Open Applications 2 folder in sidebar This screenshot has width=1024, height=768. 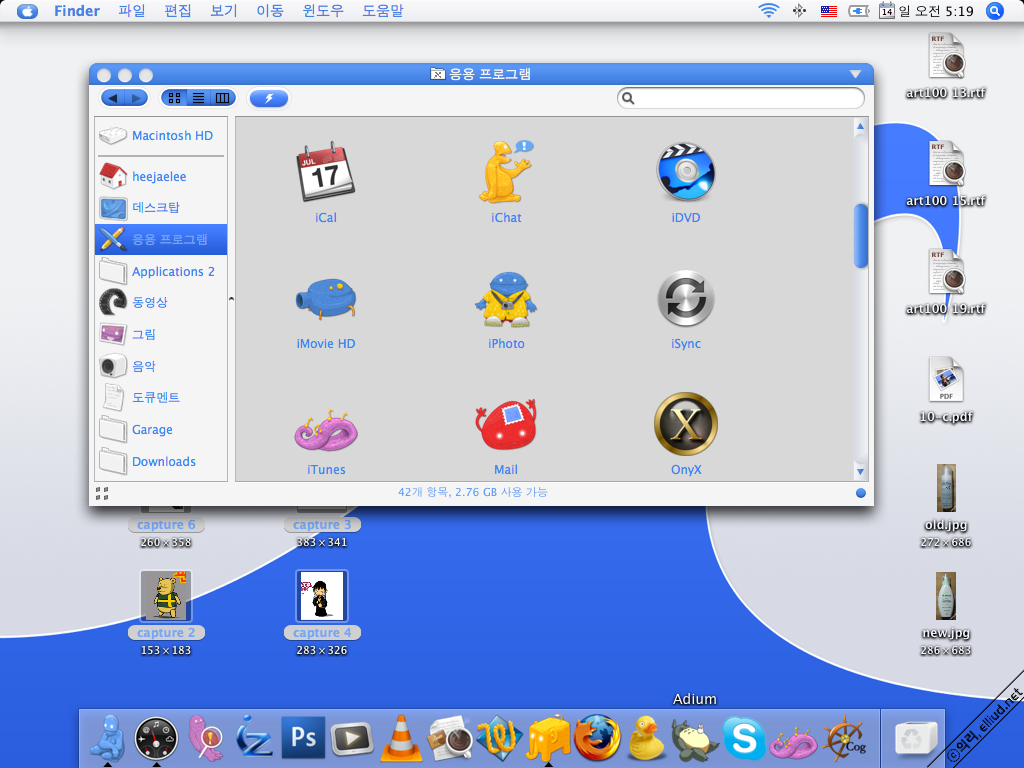click(x=161, y=271)
